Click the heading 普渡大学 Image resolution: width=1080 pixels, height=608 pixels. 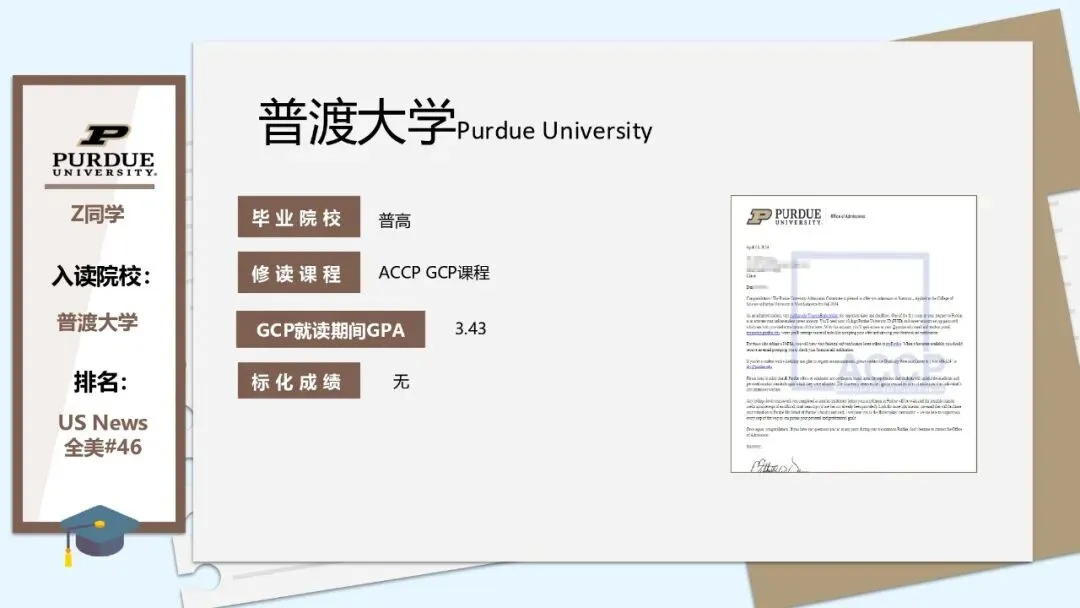coord(357,122)
